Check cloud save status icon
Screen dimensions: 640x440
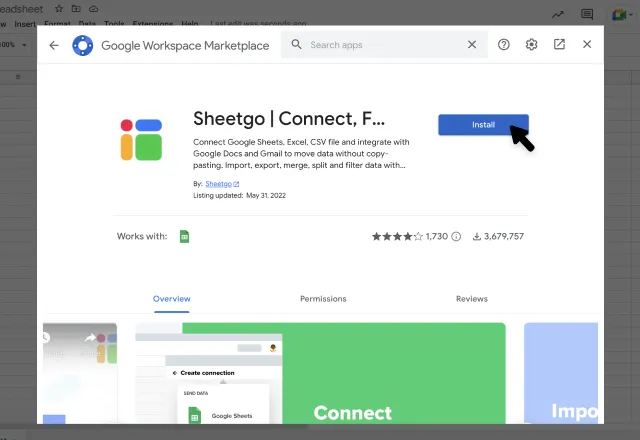click(x=93, y=9)
